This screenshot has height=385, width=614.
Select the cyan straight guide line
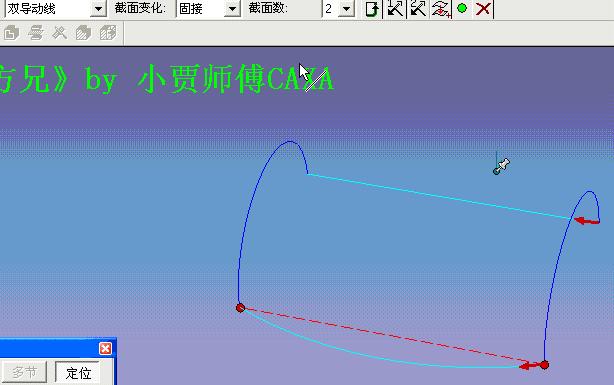click(x=439, y=196)
